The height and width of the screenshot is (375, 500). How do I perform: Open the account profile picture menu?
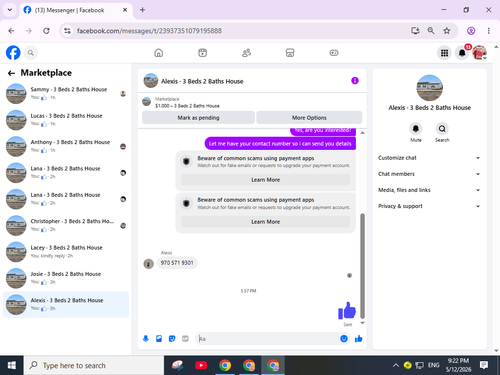pos(479,53)
